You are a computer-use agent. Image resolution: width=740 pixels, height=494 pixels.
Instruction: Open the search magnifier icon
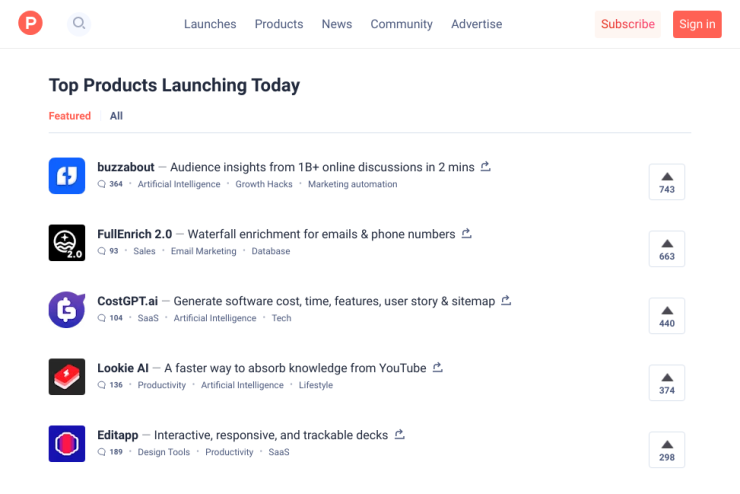tap(79, 23)
